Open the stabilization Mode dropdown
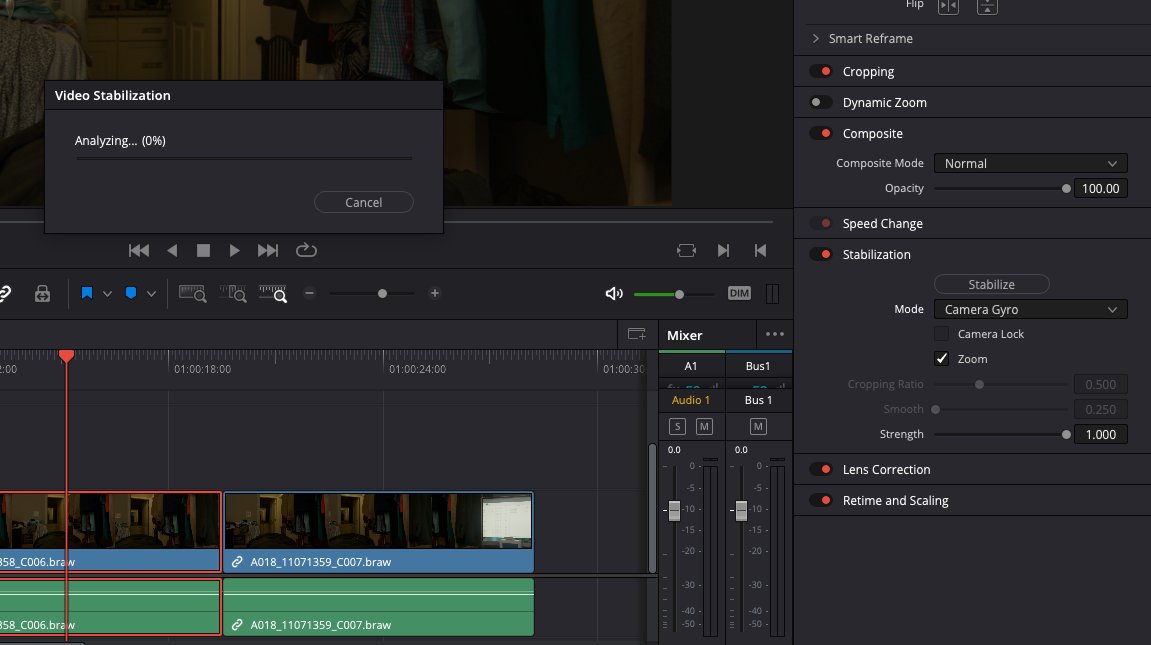The width and height of the screenshot is (1151, 645). 1031,310
